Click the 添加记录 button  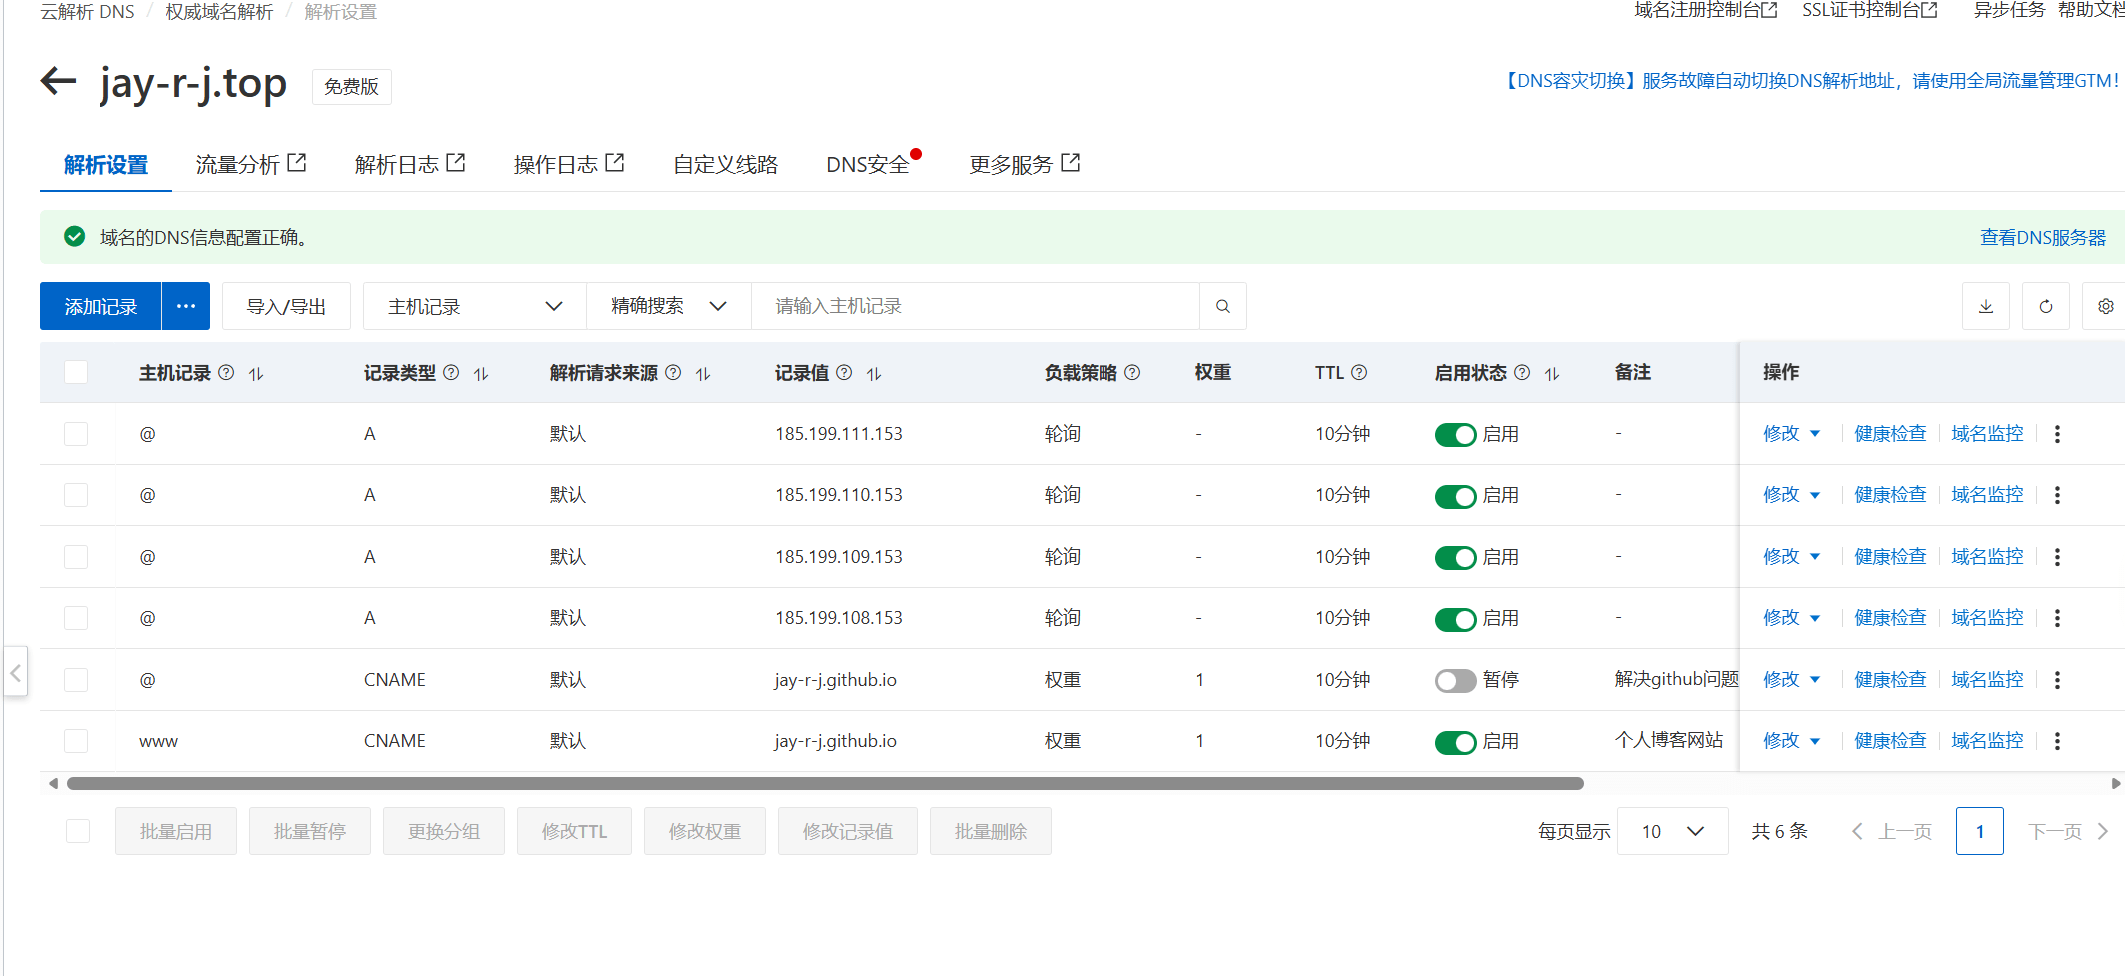[100, 306]
